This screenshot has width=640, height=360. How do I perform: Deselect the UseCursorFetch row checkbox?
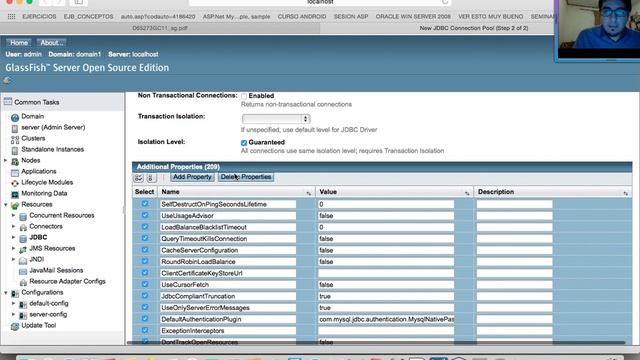tap(145, 284)
